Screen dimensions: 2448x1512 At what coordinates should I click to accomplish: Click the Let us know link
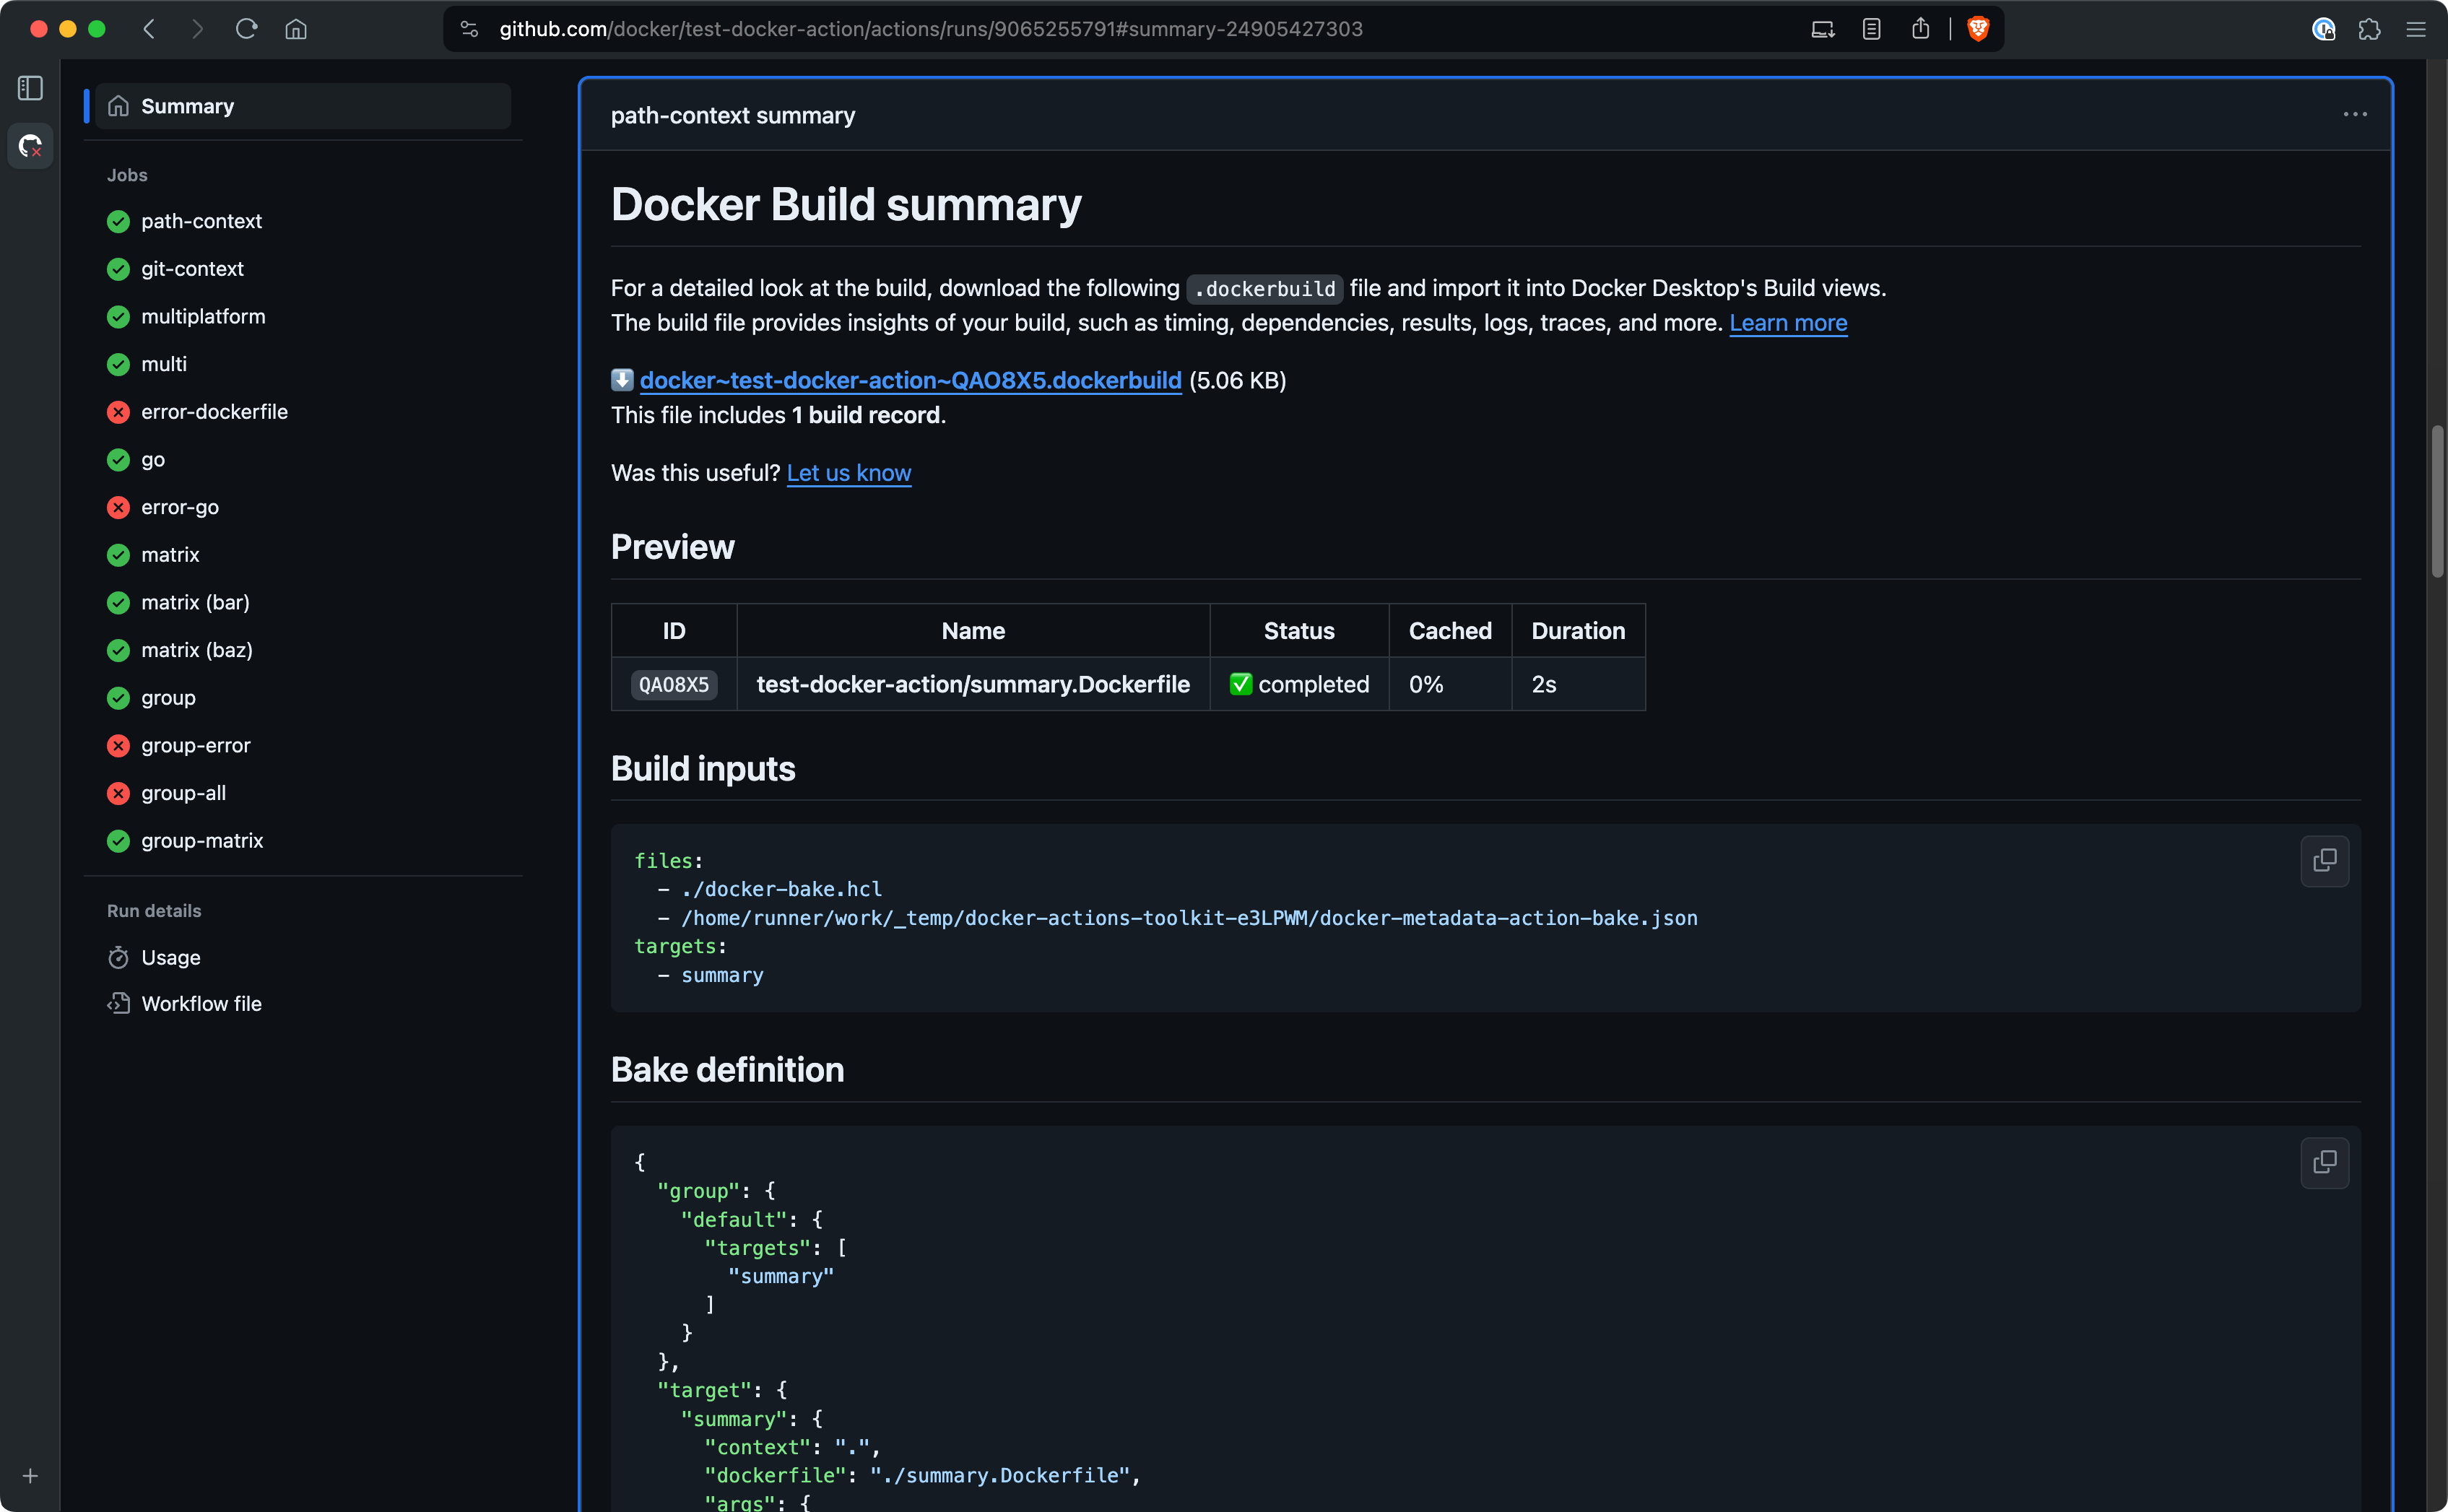(849, 472)
